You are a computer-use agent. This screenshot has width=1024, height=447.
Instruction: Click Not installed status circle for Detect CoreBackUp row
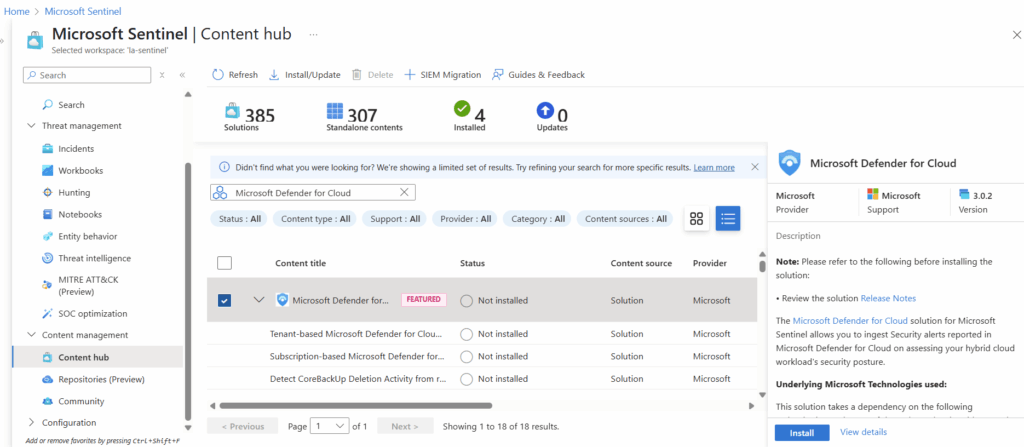pos(466,379)
